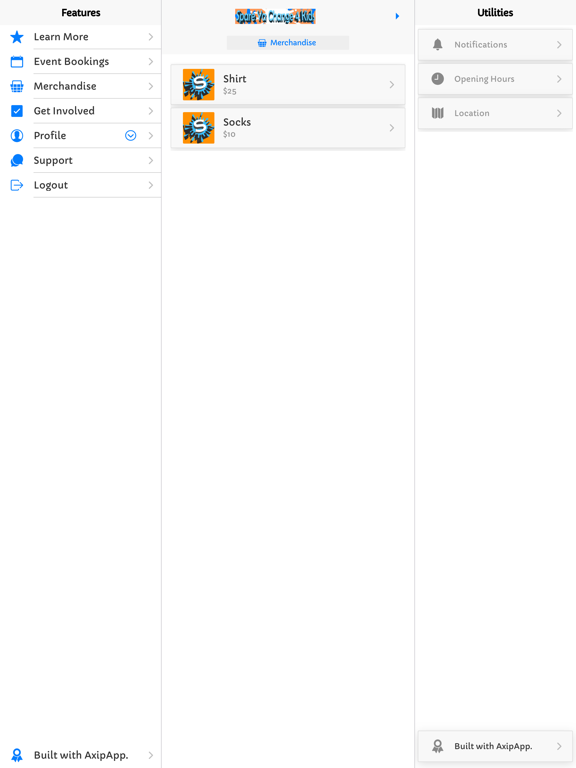Viewport: 576px width, 768px height.
Task: Click the Features panel heading
Action: (81, 13)
